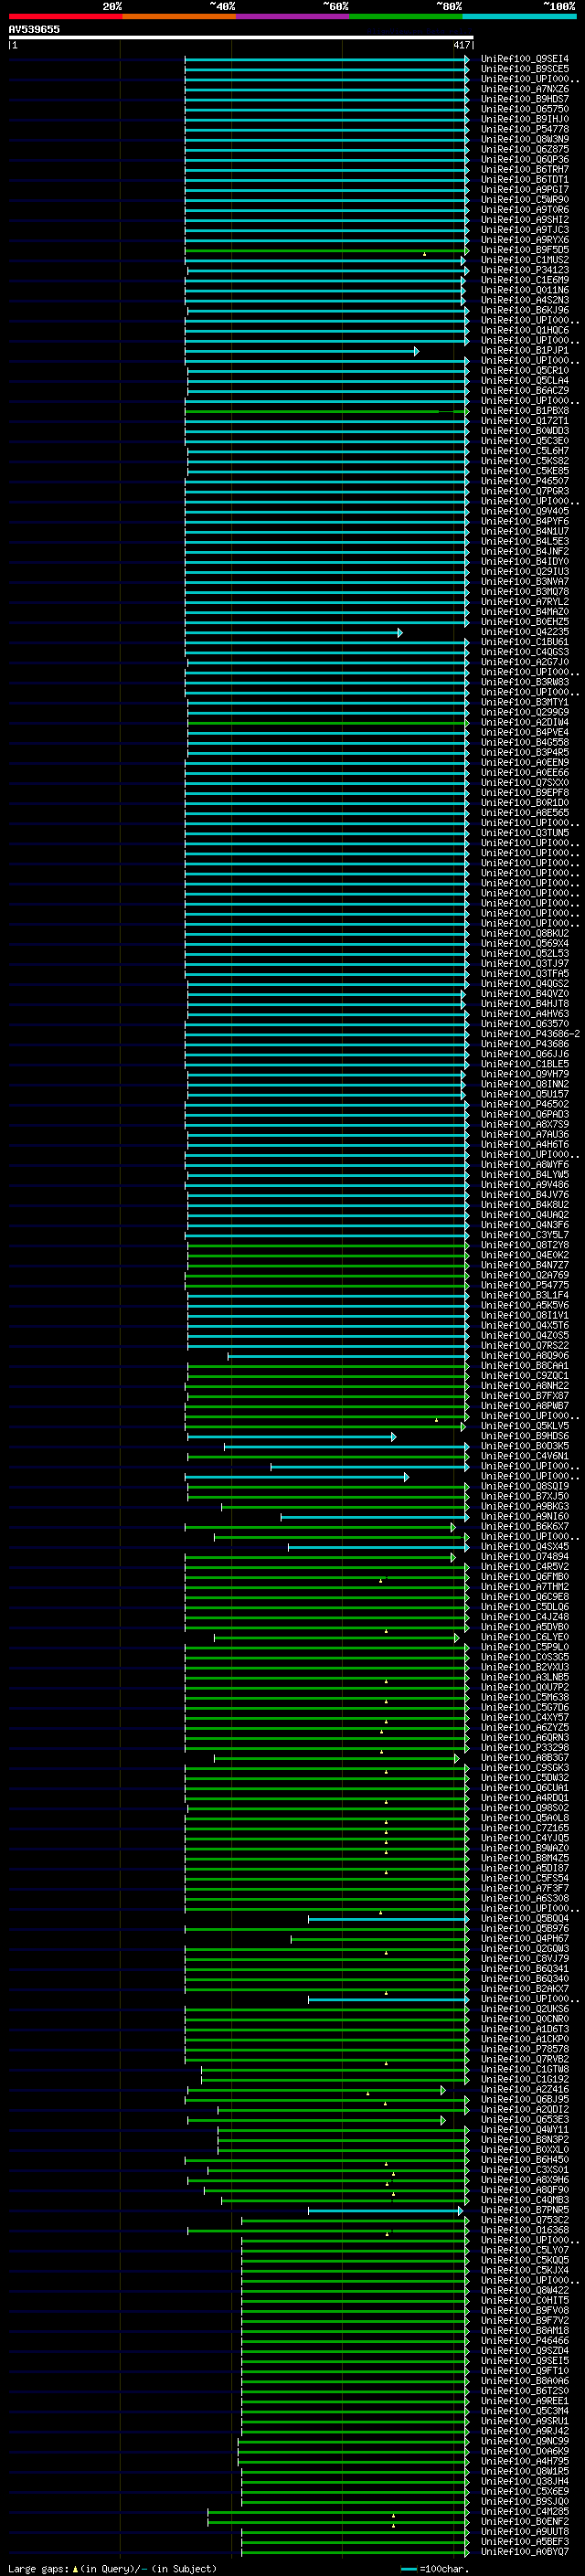
Task: Select UniRef100_P54775 label
Action: pyautogui.click(x=524, y=1285)
